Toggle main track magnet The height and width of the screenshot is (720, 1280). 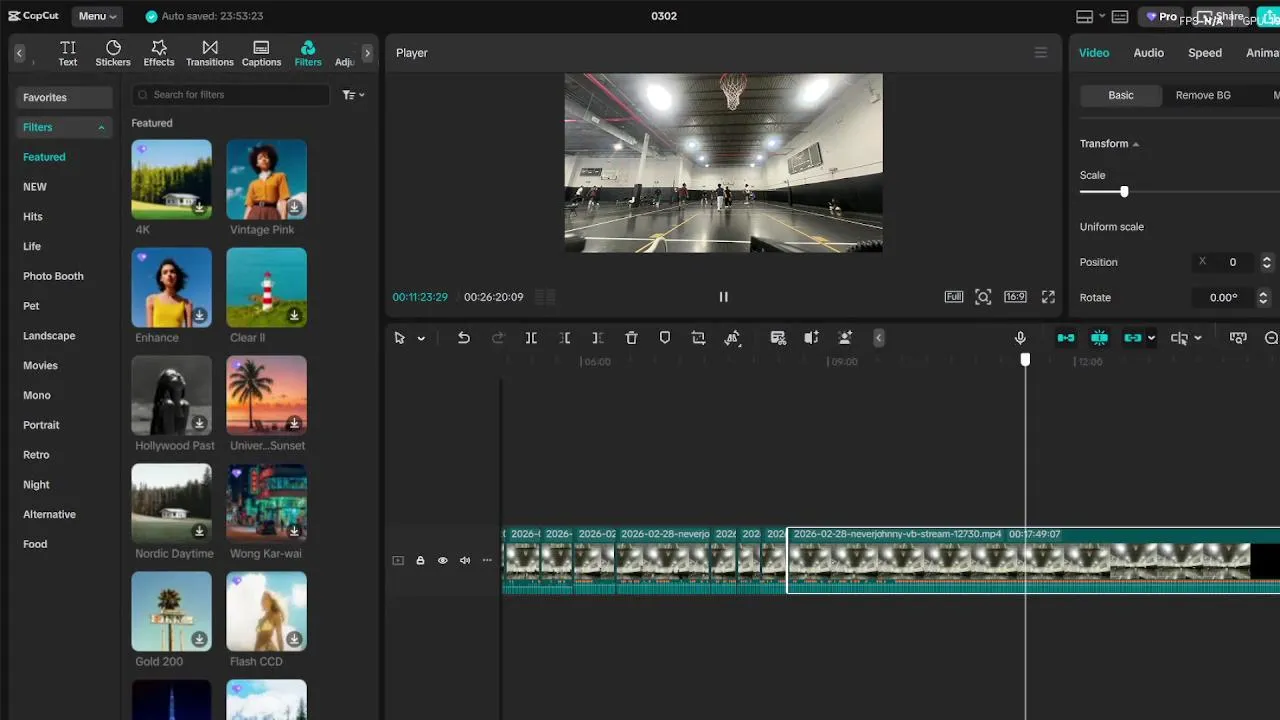point(1066,338)
